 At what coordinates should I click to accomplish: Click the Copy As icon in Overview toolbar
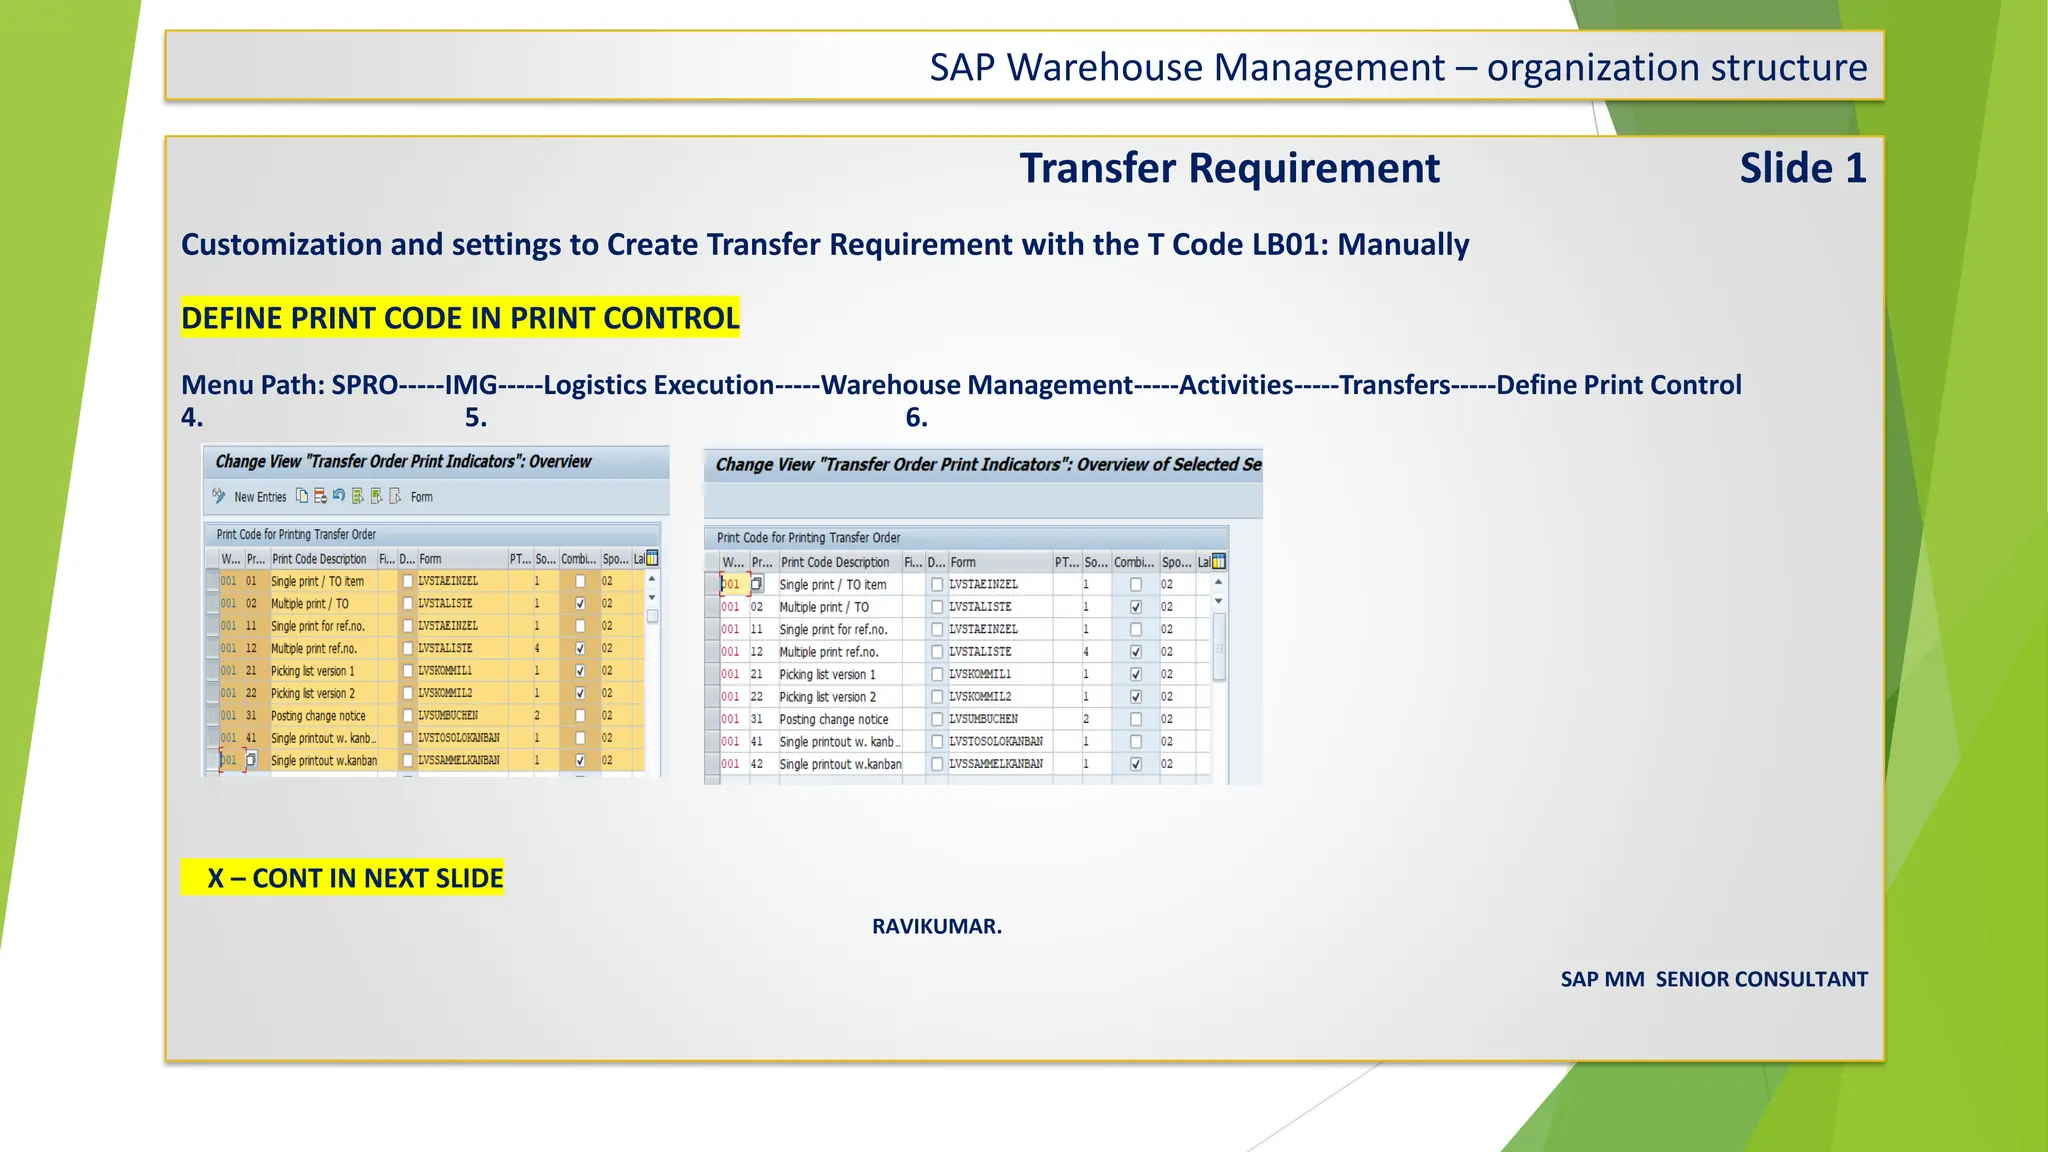tap(302, 496)
